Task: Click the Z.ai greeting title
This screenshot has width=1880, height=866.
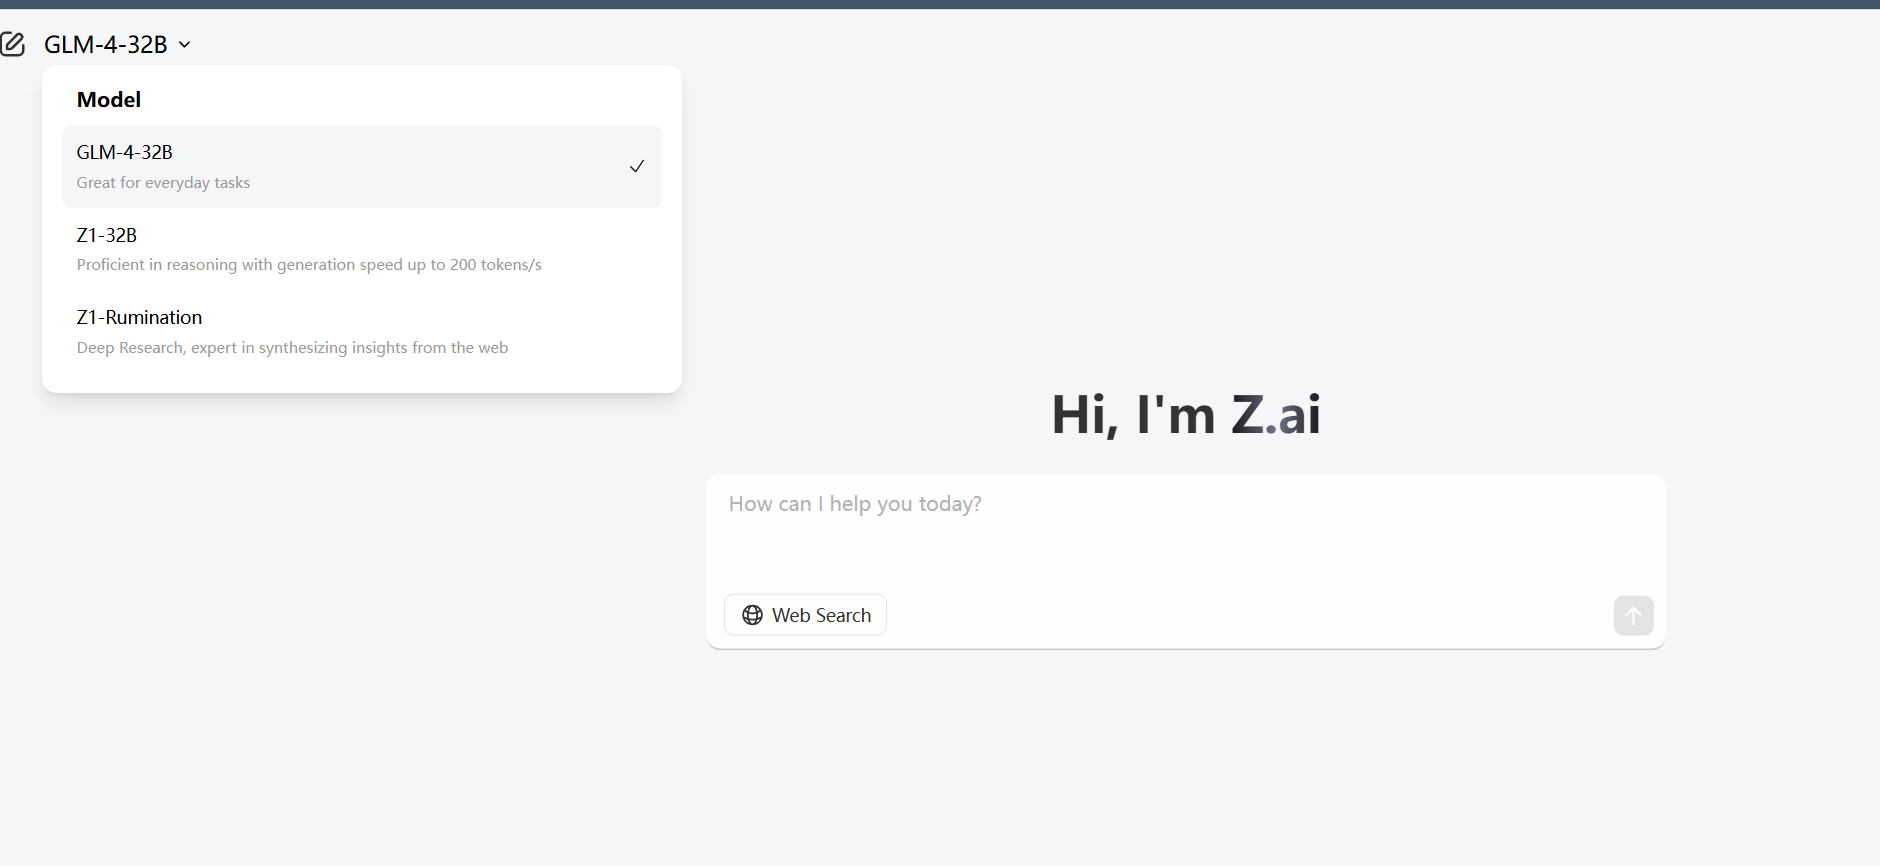Action: [1186, 413]
